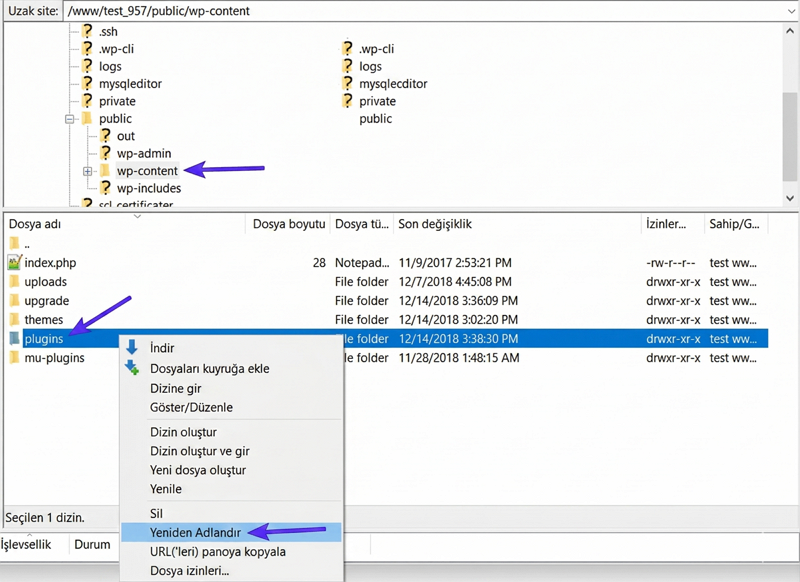
Task: Collapse the public folder tree node
Action: (70, 119)
